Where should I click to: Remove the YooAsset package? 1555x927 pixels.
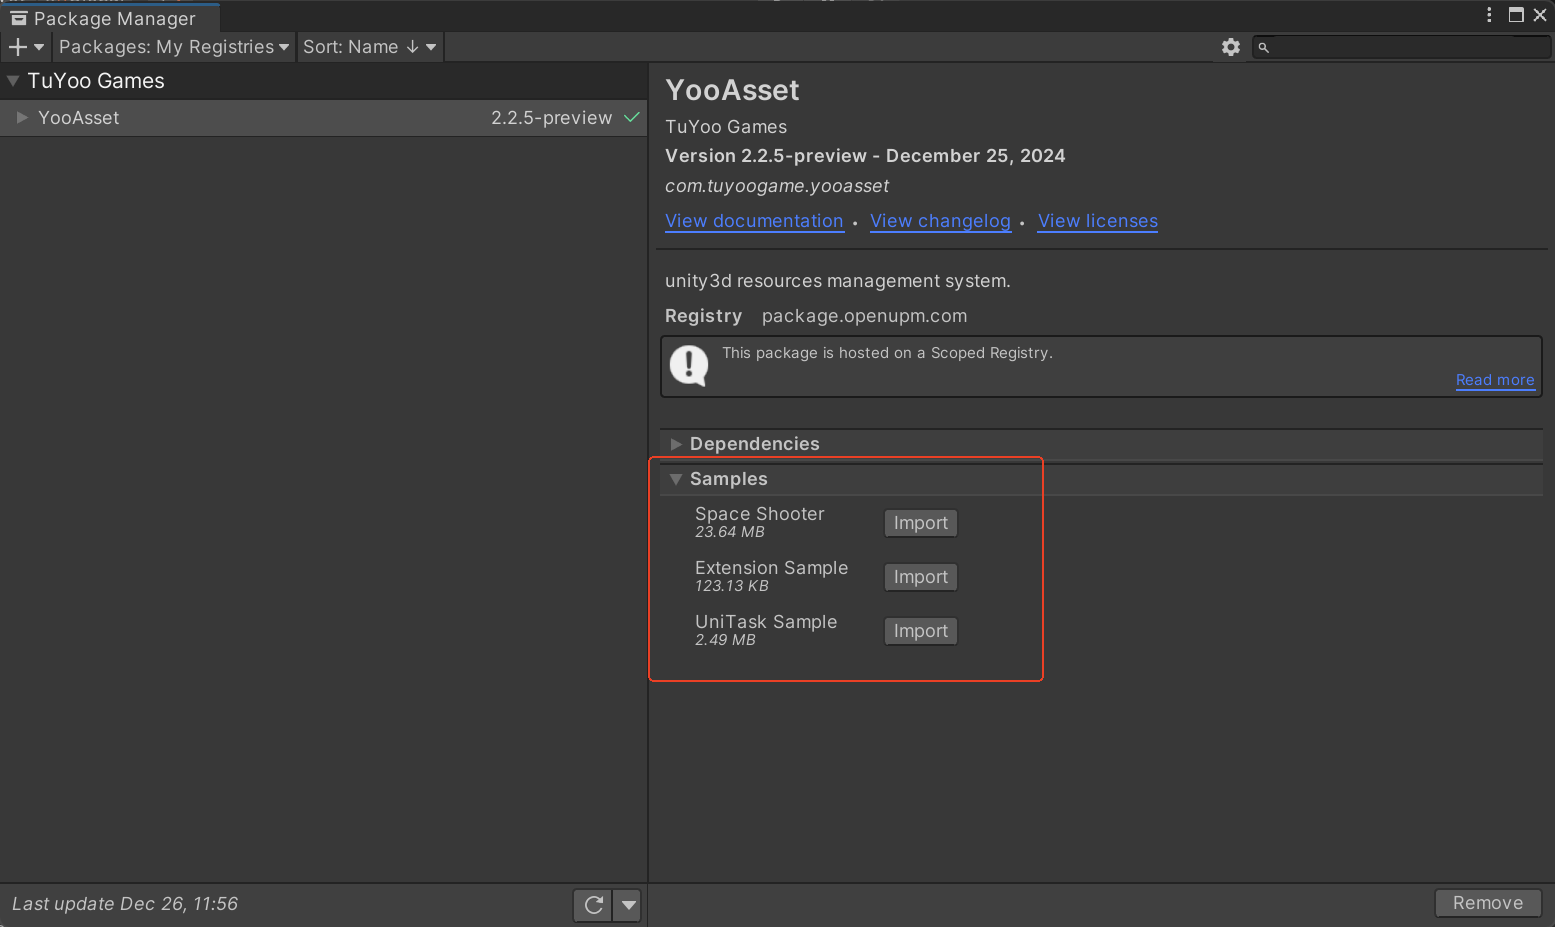click(x=1488, y=903)
